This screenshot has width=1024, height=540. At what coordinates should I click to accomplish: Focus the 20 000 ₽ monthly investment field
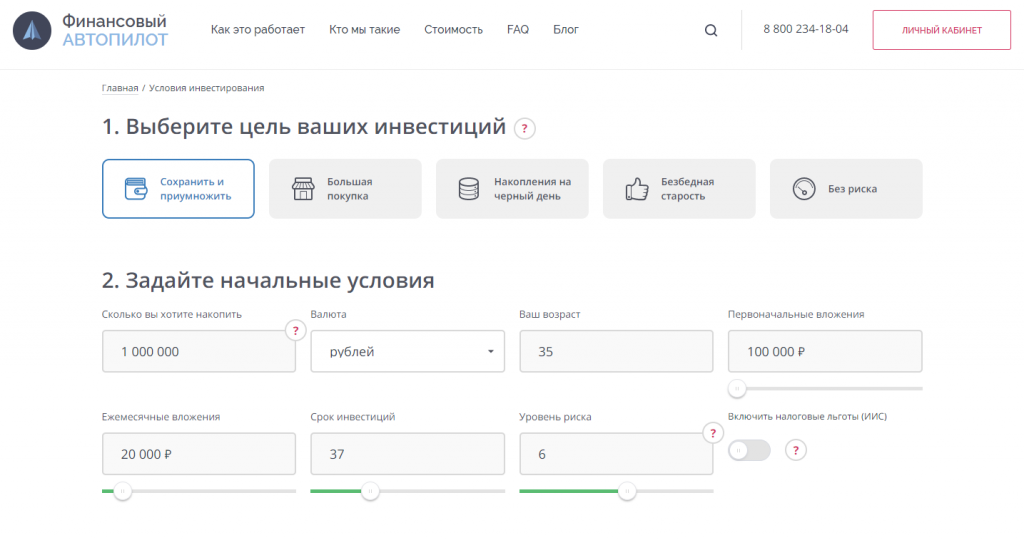click(x=199, y=454)
